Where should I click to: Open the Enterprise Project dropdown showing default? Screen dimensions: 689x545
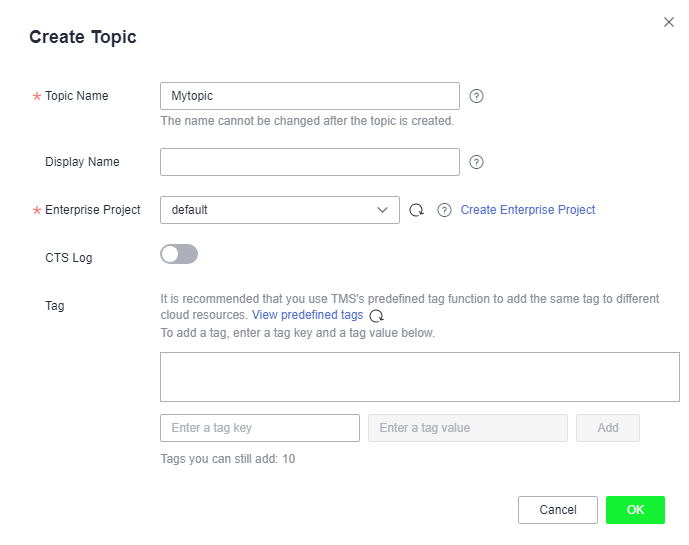pyautogui.click(x=280, y=210)
